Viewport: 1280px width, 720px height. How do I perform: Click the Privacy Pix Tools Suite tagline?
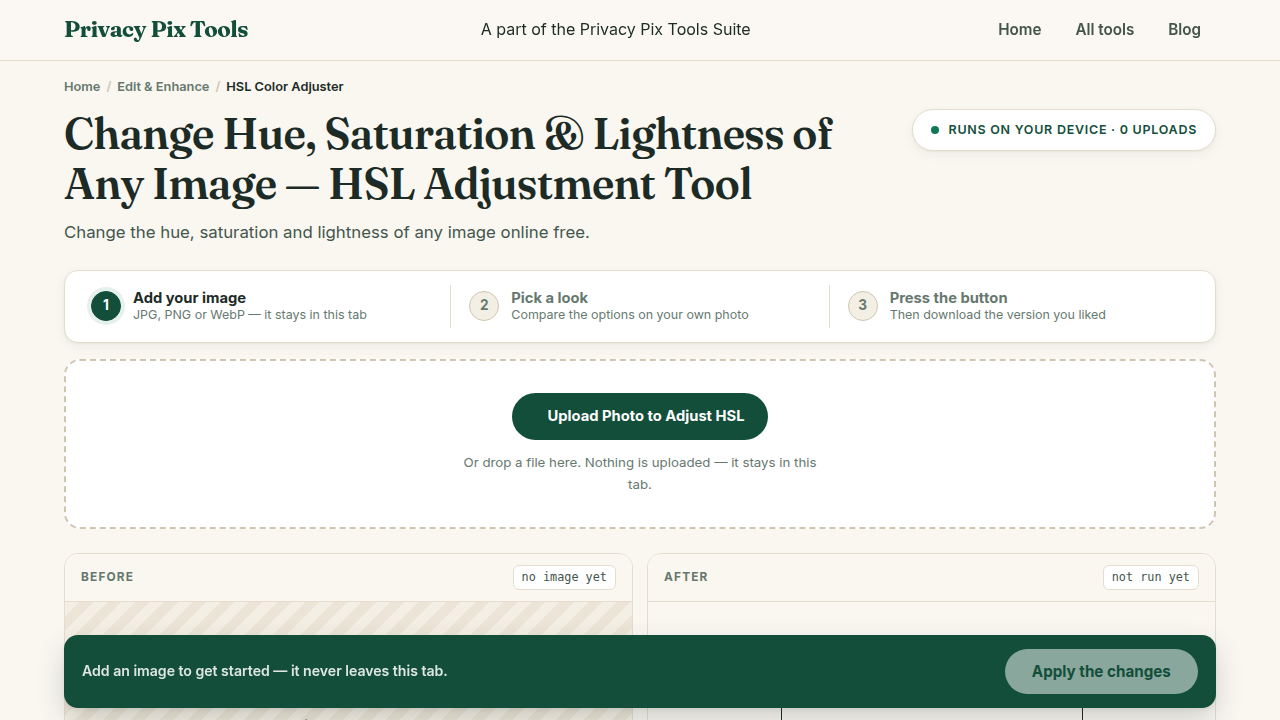tap(615, 30)
